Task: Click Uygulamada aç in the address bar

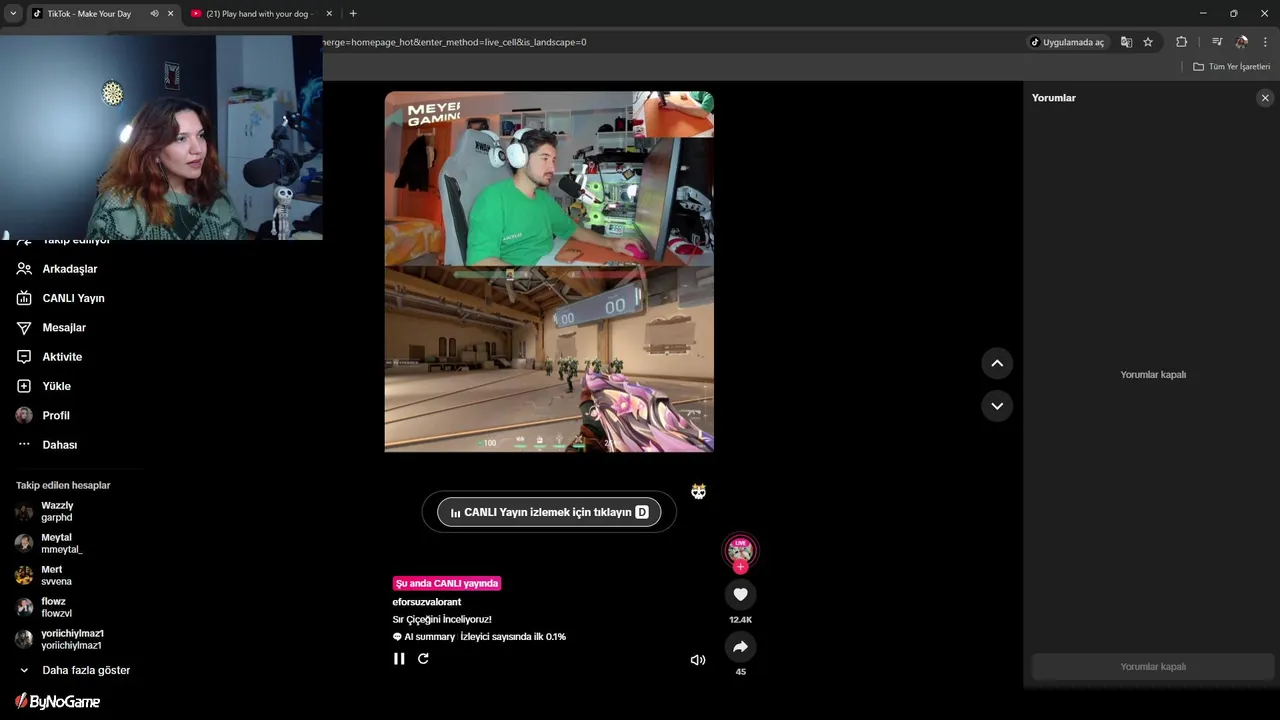Action: click(1067, 42)
